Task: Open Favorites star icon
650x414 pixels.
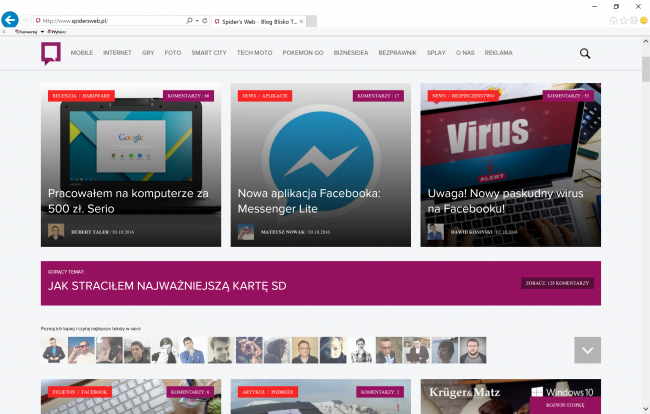Action: click(x=624, y=20)
